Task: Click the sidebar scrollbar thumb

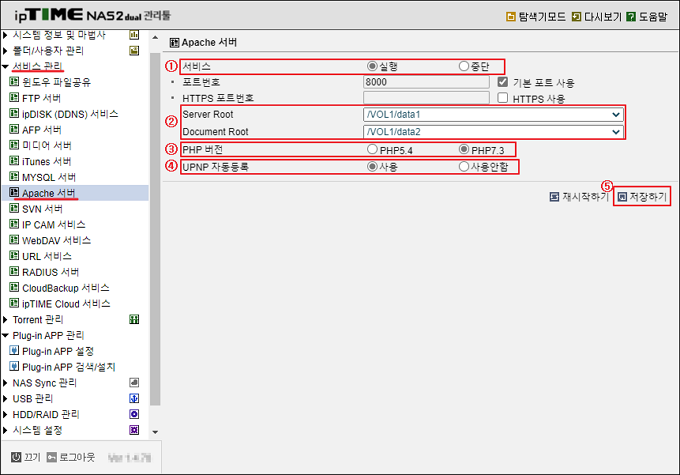Action: point(155,229)
